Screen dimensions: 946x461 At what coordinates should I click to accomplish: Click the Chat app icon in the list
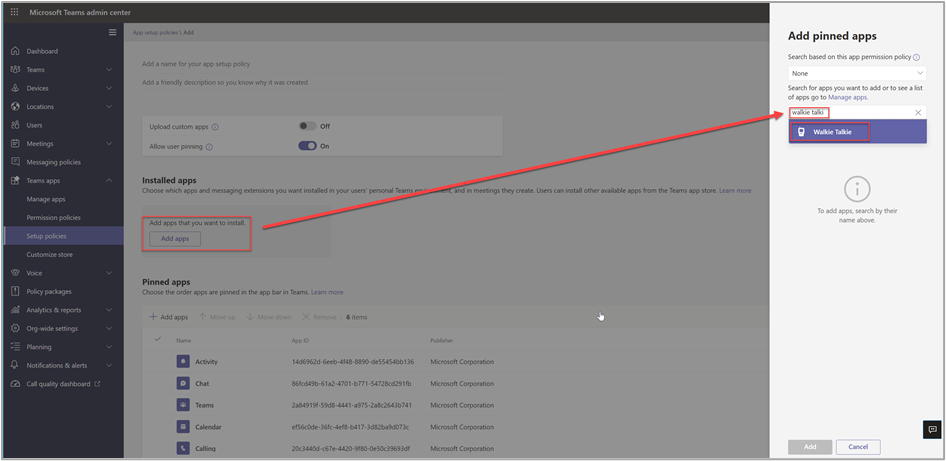[183, 383]
